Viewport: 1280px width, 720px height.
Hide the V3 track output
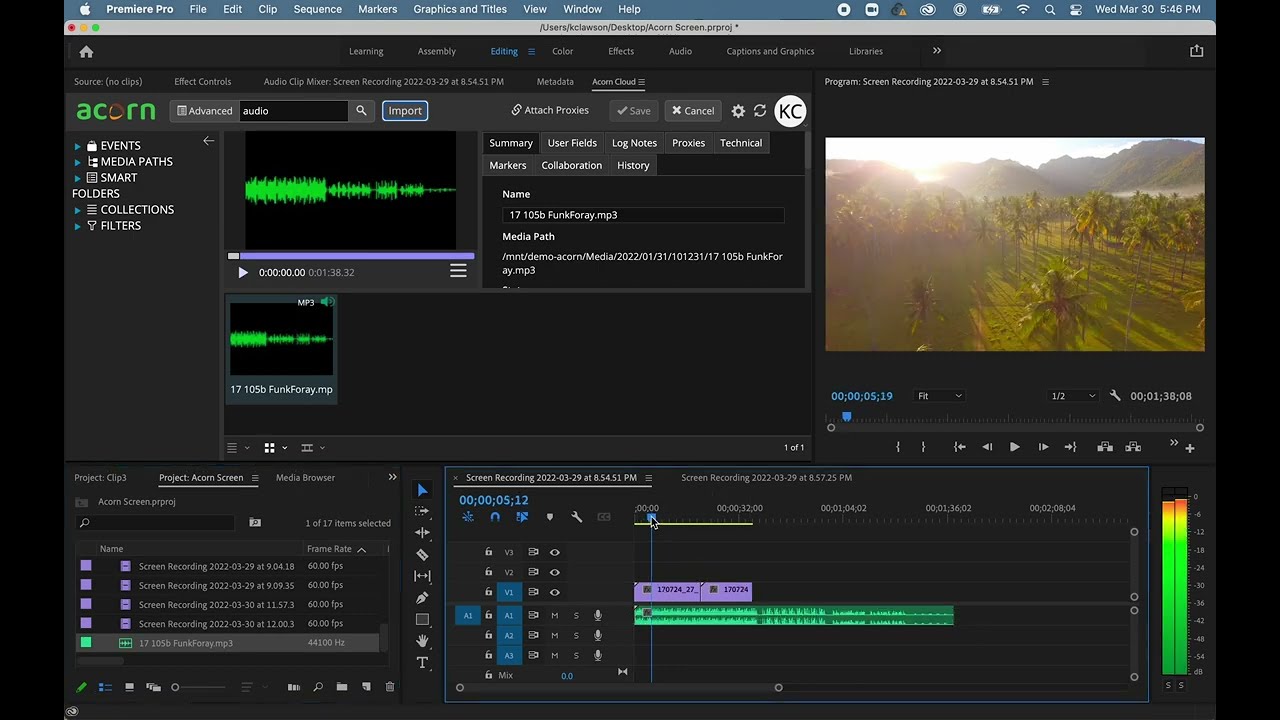pos(555,552)
